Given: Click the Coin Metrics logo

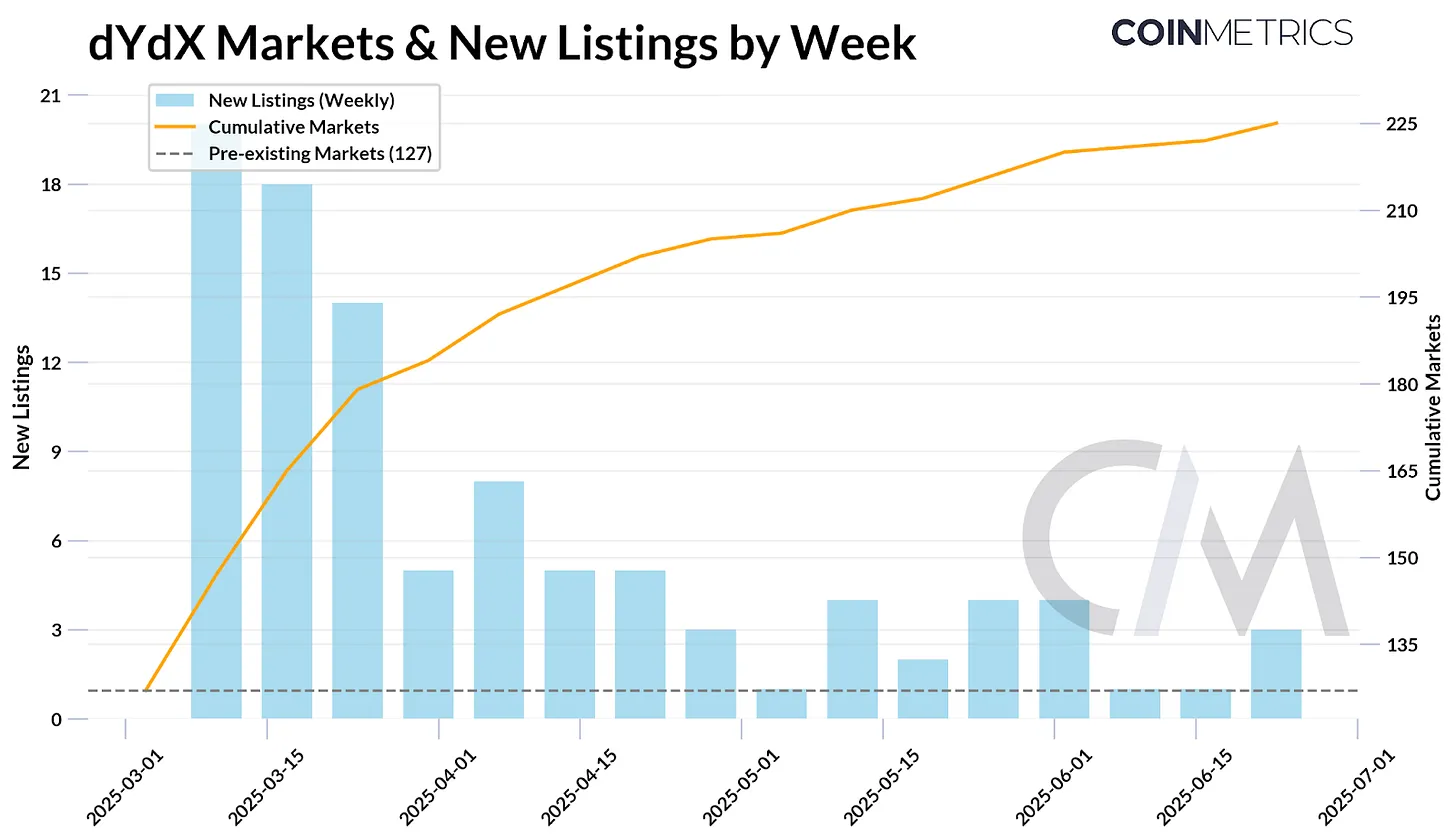Looking at the screenshot, I should click(x=1232, y=33).
